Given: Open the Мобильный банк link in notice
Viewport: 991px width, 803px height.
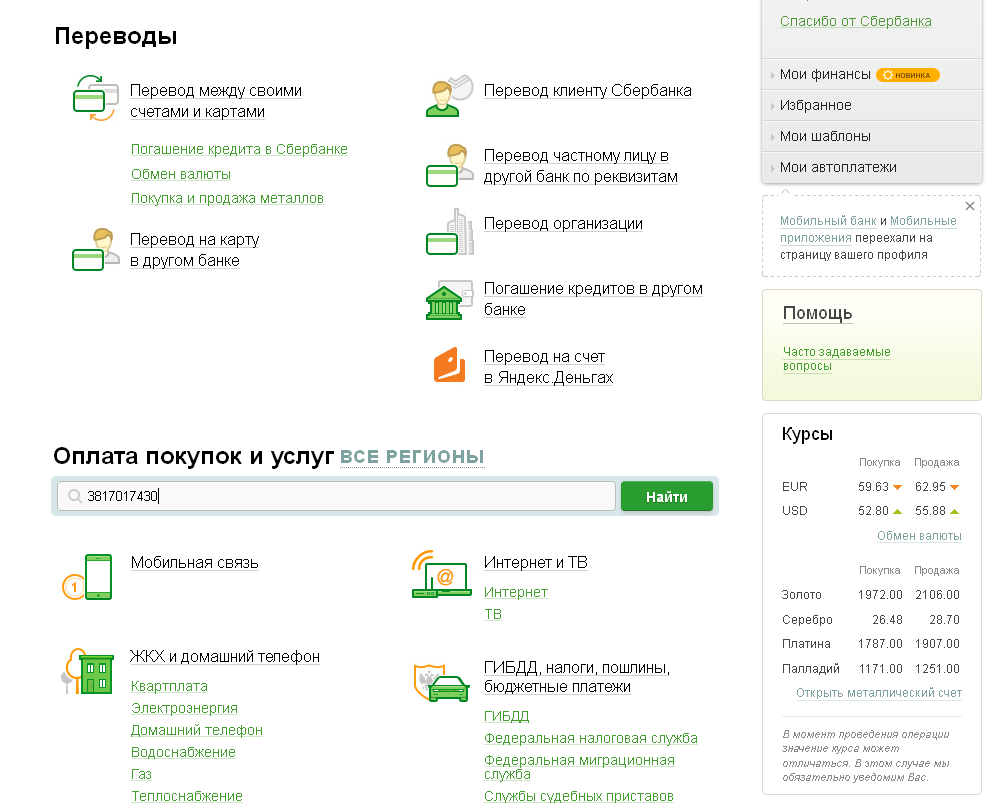Looking at the screenshot, I should point(827,221).
